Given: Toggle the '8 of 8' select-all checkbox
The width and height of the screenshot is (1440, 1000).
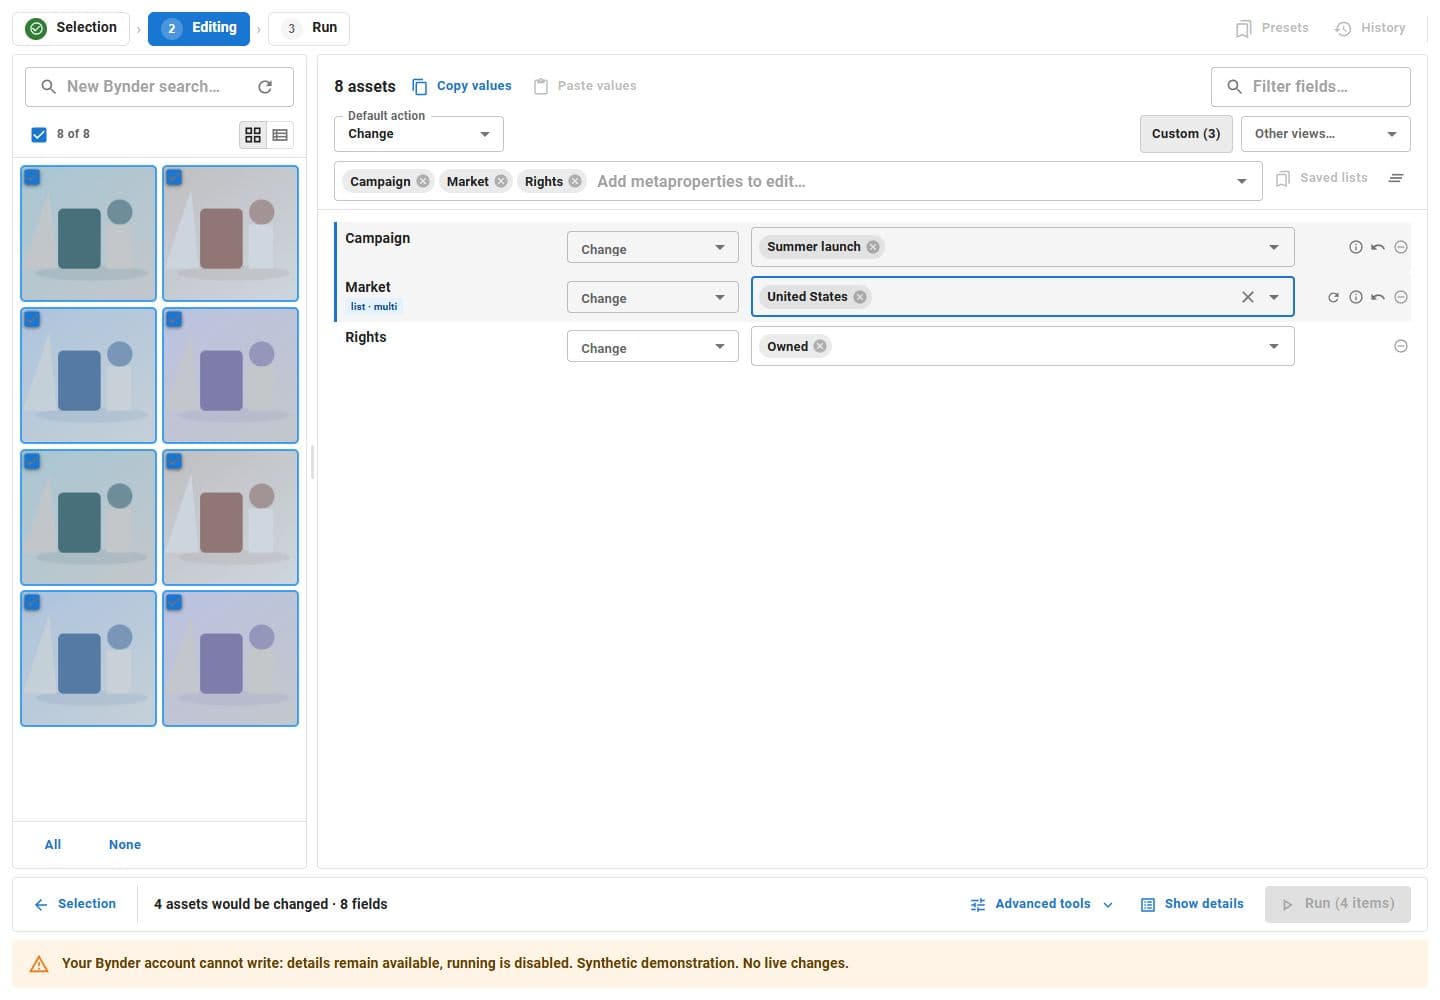Looking at the screenshot, I should (x=39, y=134).
